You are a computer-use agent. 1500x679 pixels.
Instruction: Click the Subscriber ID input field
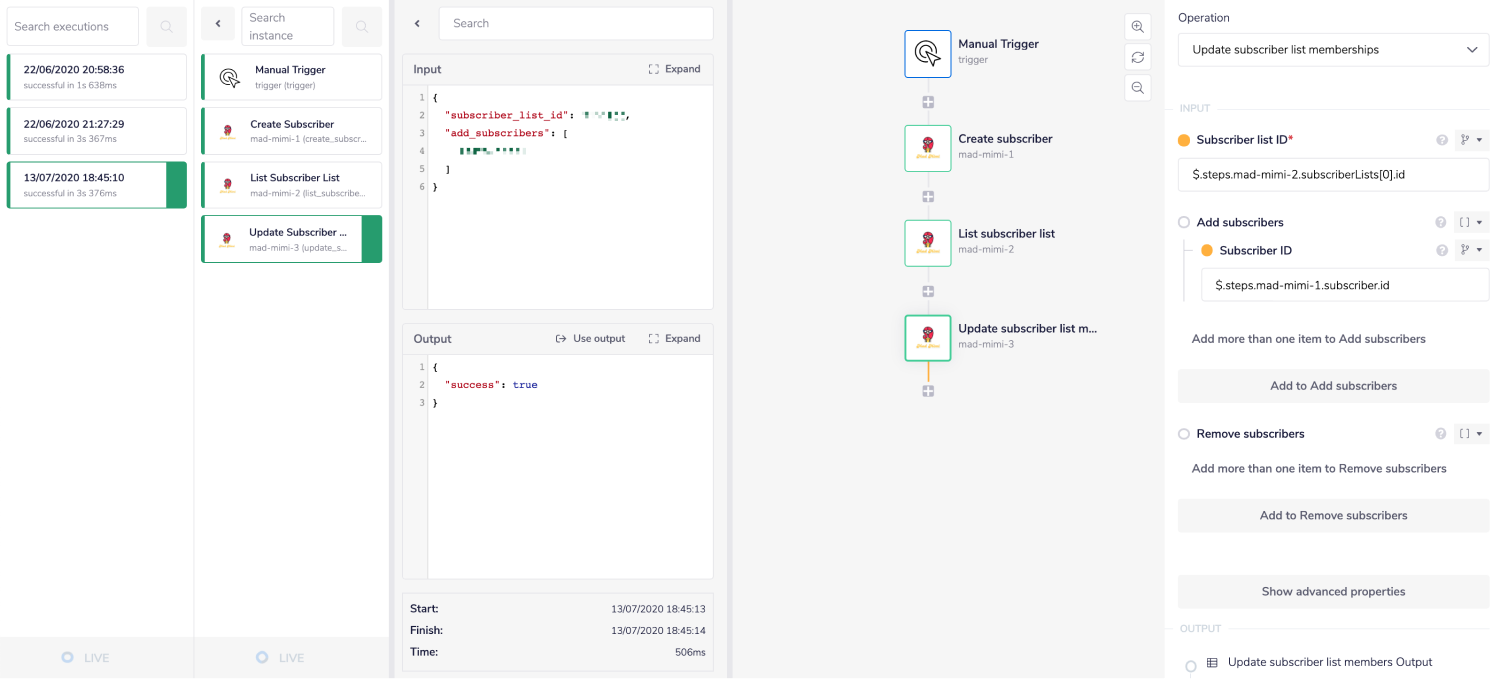[x=1344, y=285]
